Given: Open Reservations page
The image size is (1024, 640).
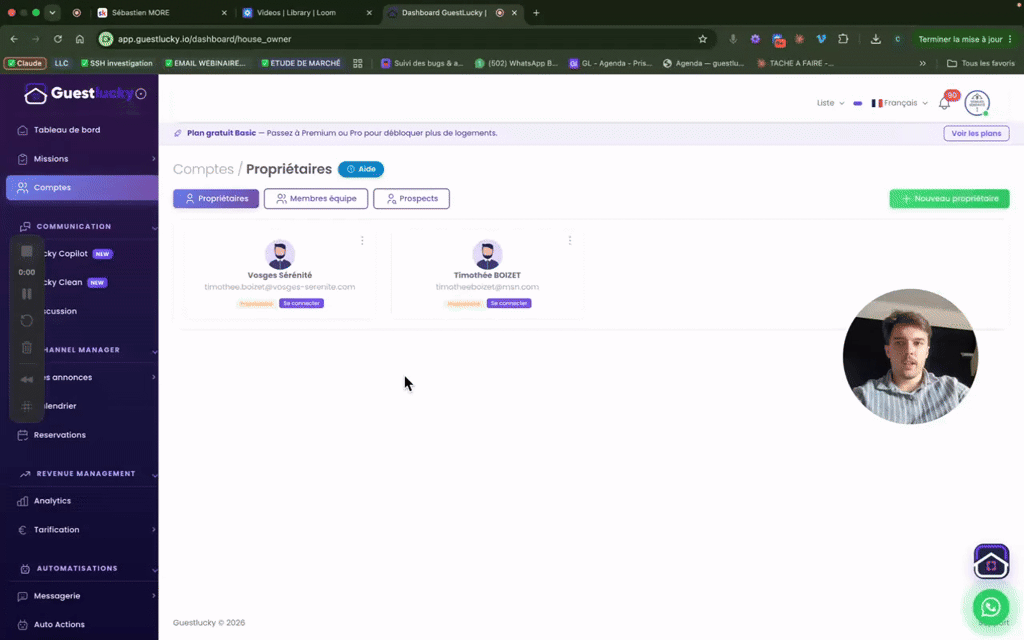Looking at the screenshot, I should [59, 435].
